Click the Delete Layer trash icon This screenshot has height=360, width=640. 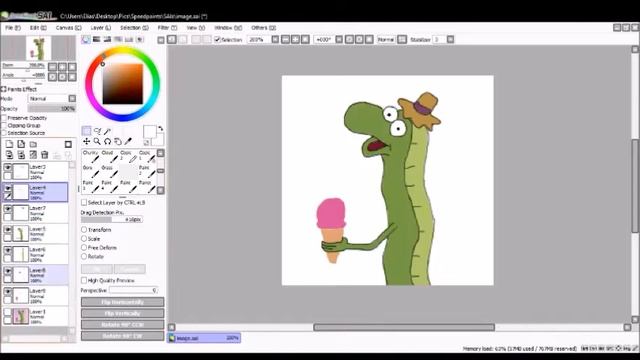tap(44, 155)
